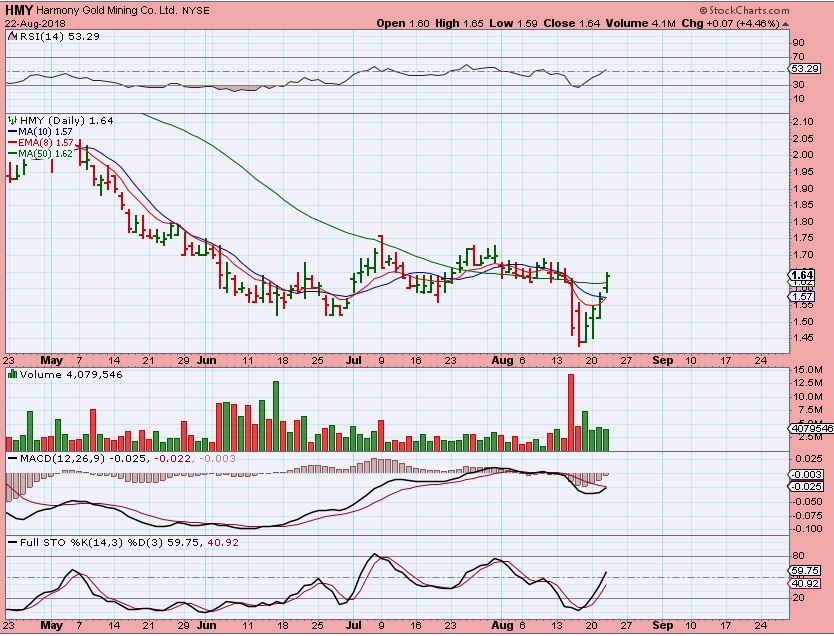Click the Volume 4,079,546 panel label
The height and width of the screenshot is (636, 834).
(x=71, y=374)
